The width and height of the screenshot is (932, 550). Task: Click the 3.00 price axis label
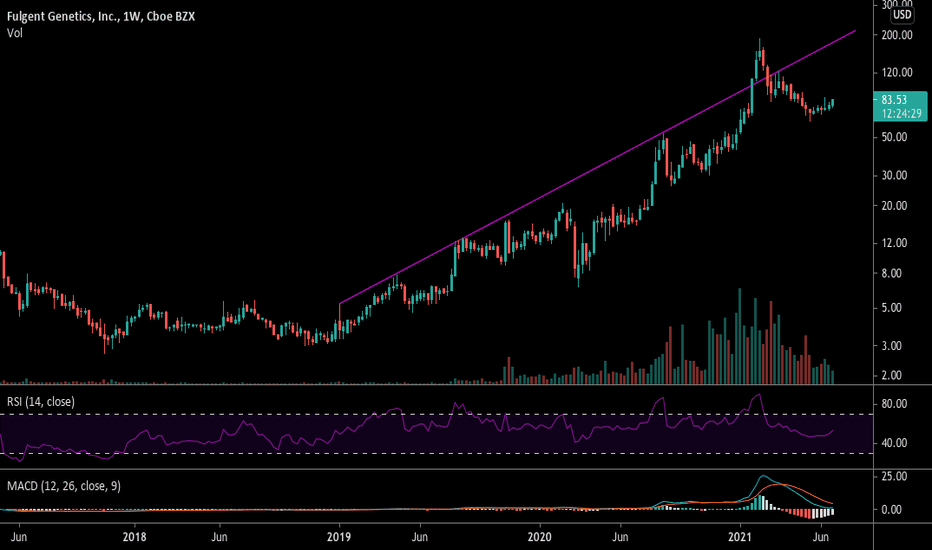[892, 346]
